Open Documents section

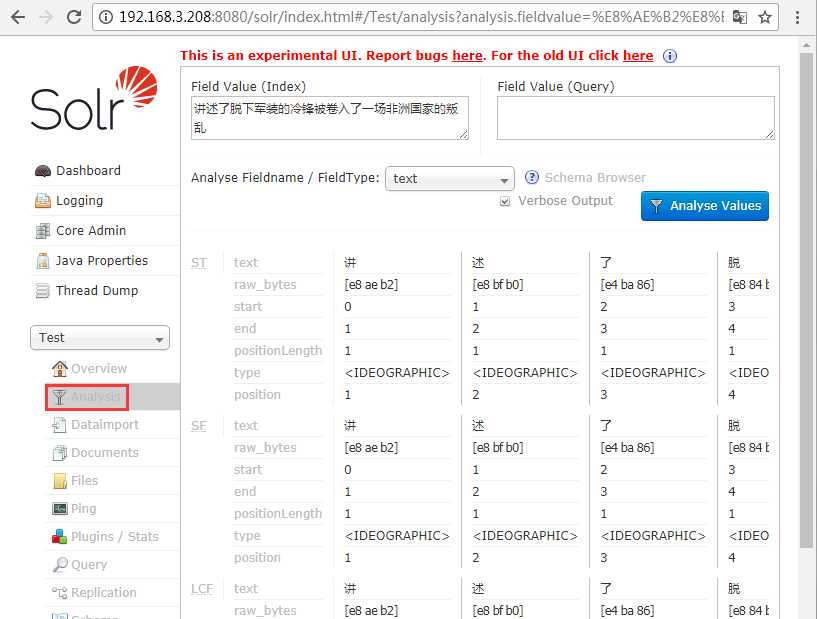pyautogui.click(x=105, y=452)
